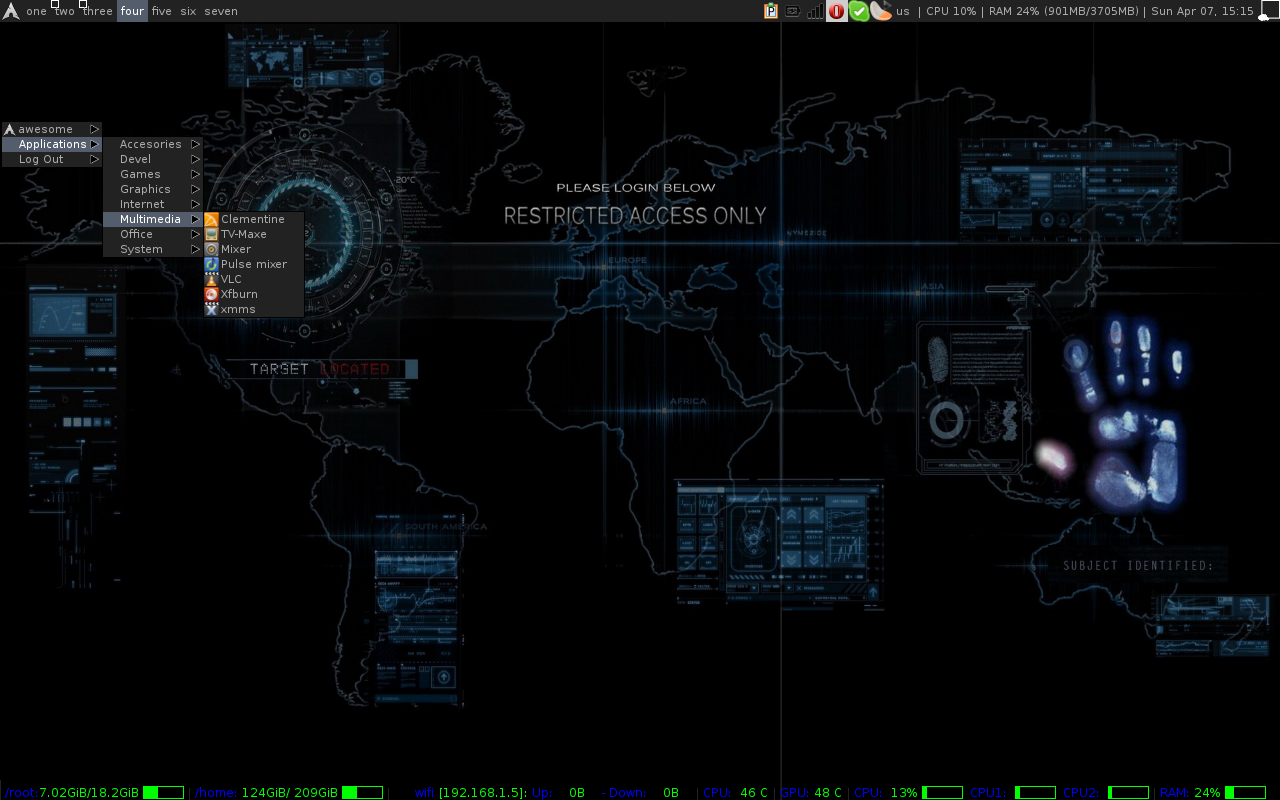
Task: Click the red Opera tray icon
Action: [x=836, y=11]
